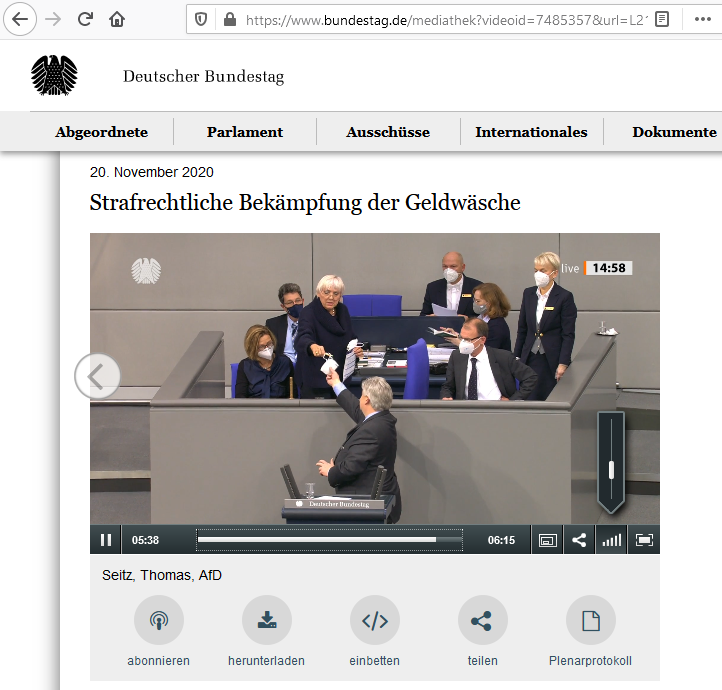The image size is (722, 690).
Task: Open the Dokumente menu
Action: click(x=675, y=132)
